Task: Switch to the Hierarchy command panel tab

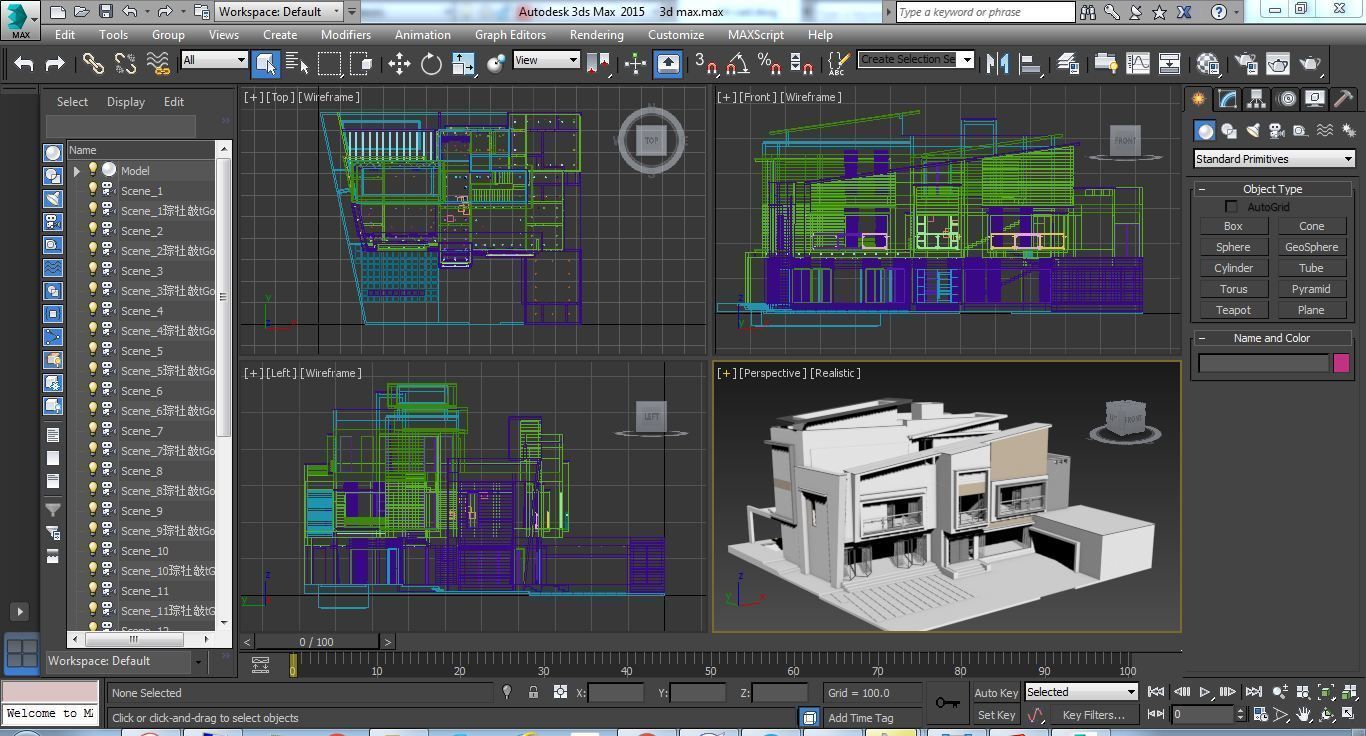Action: point(1256,99)
